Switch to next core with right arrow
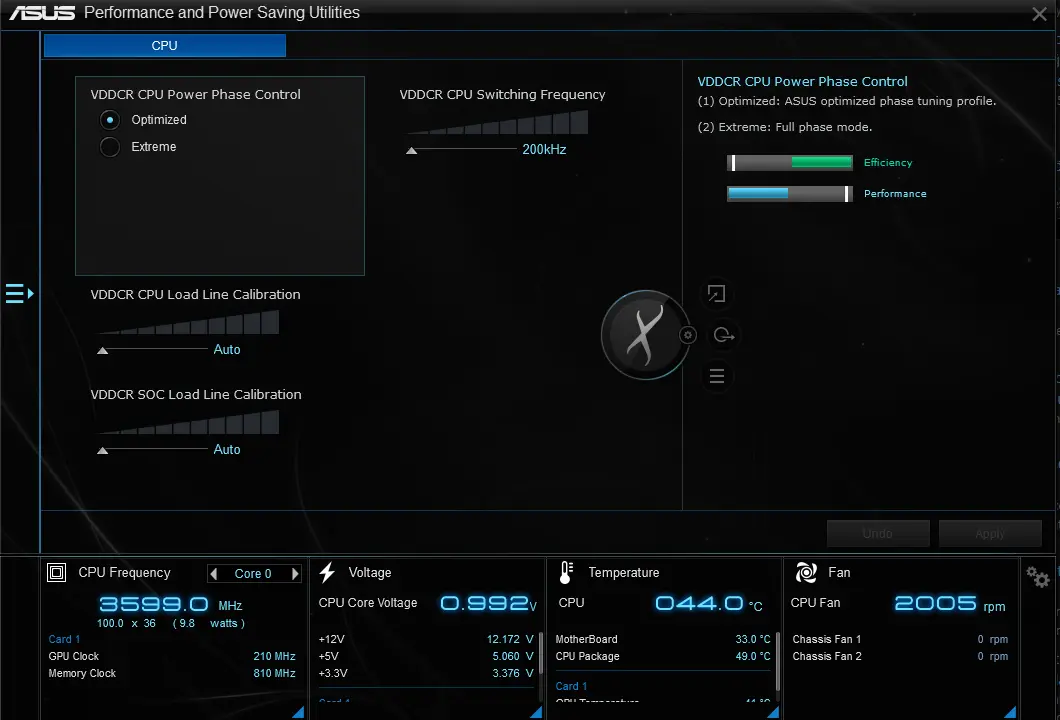This screenshot has height=720, width=1060. click(295, 574)
